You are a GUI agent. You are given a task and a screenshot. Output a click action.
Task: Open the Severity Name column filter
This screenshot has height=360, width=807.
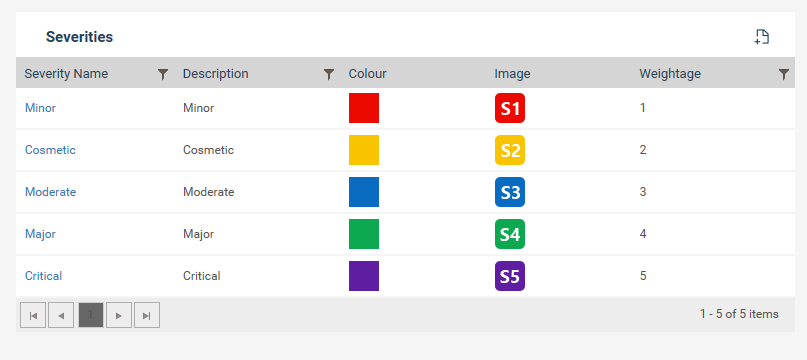tap(163, 74)
